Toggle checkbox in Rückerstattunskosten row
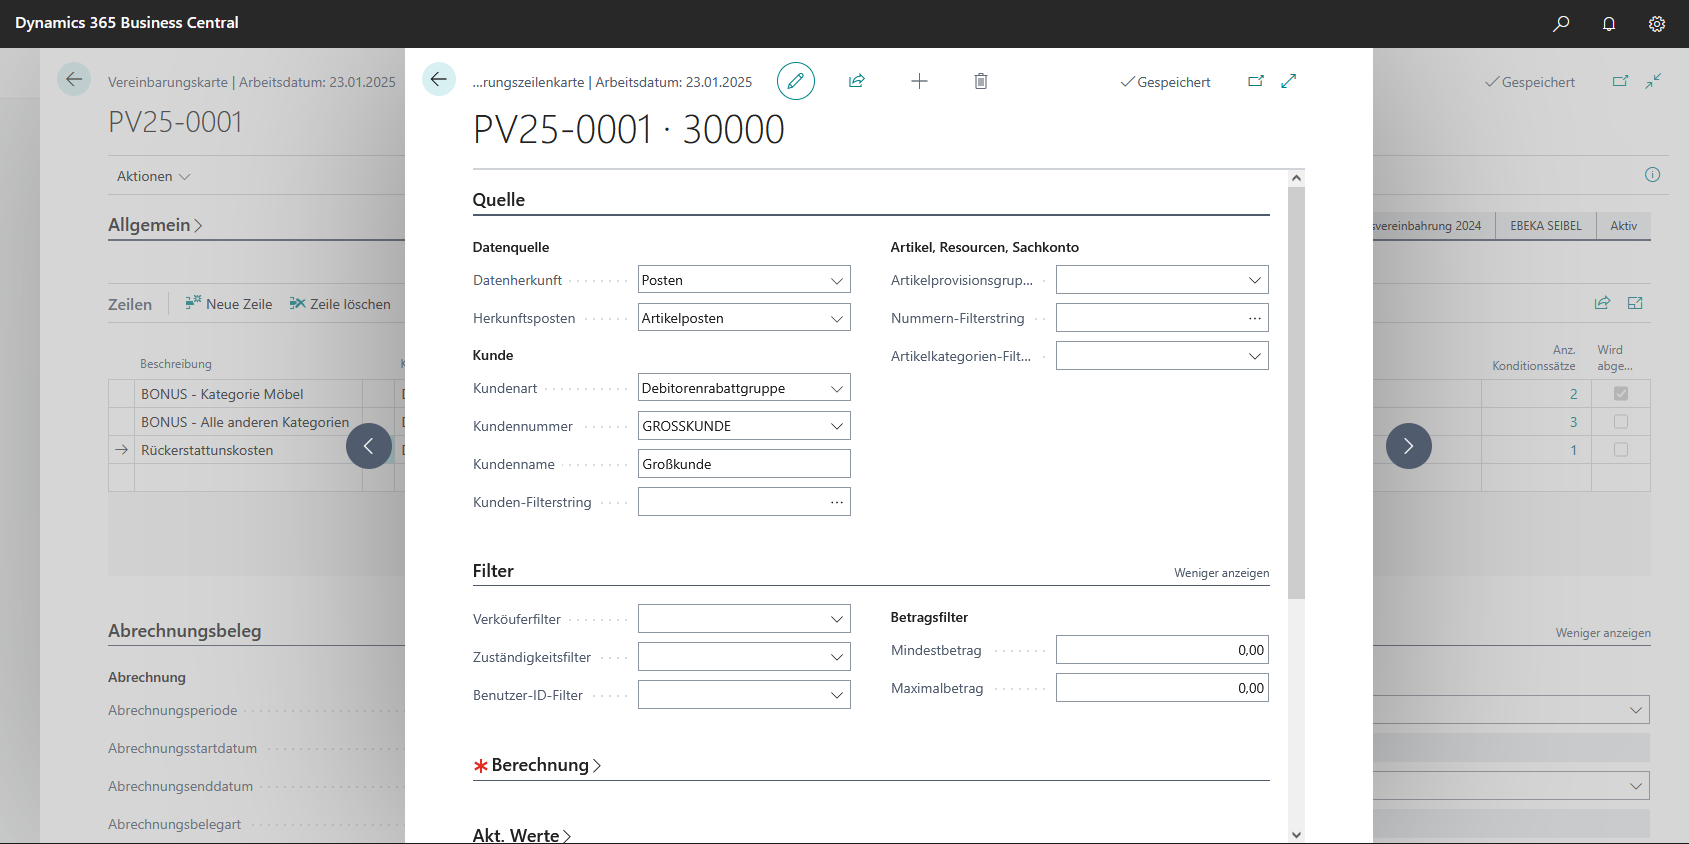Image resolution: width=1689 pixels, height=844 pixels. (x=1621, y=450)
